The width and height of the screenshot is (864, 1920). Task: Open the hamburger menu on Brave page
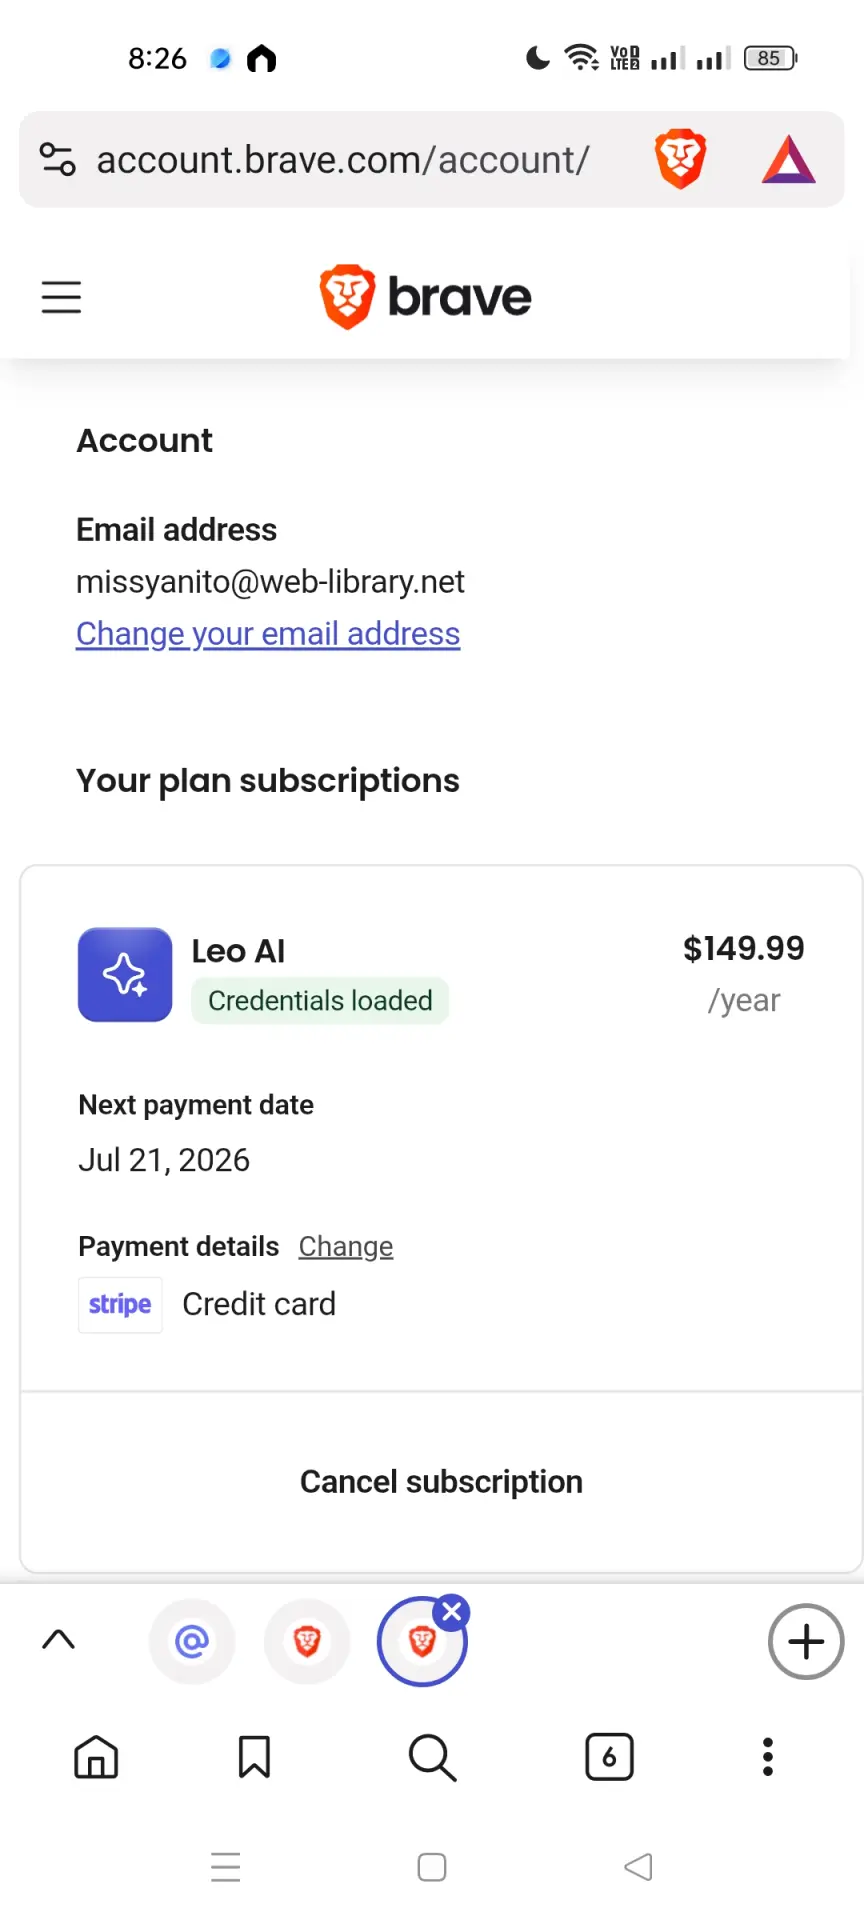[61, 297]
